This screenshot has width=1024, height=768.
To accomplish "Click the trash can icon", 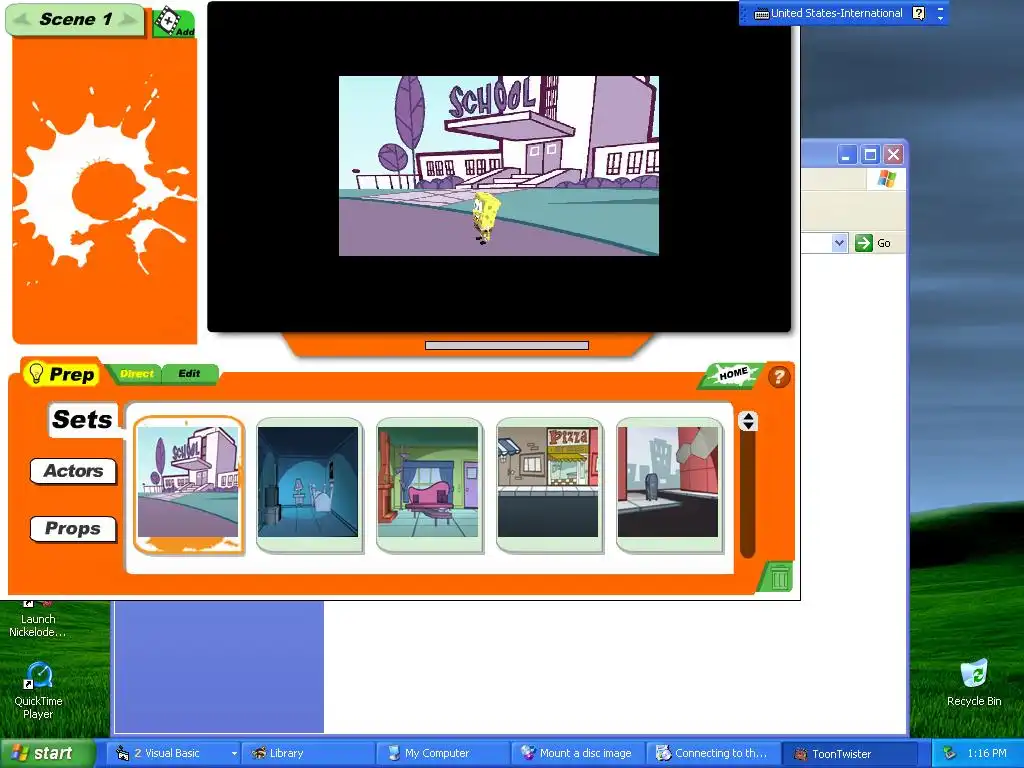I will pos(778,578).
